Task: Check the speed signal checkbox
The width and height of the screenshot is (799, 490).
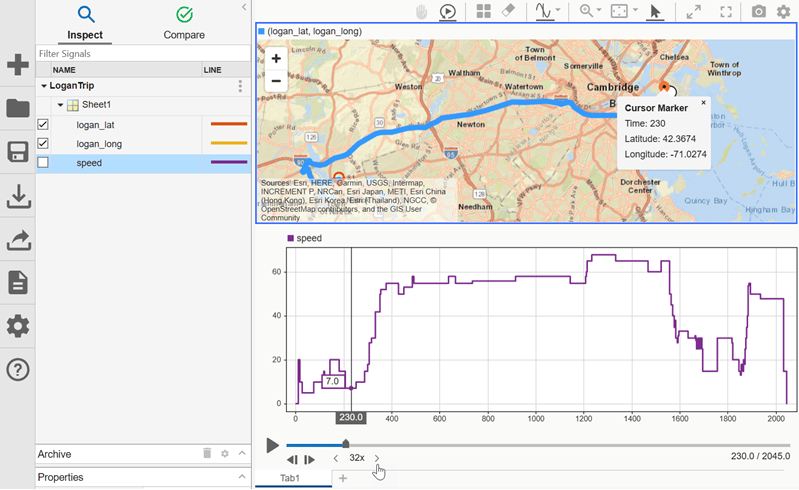Action: 43,162
